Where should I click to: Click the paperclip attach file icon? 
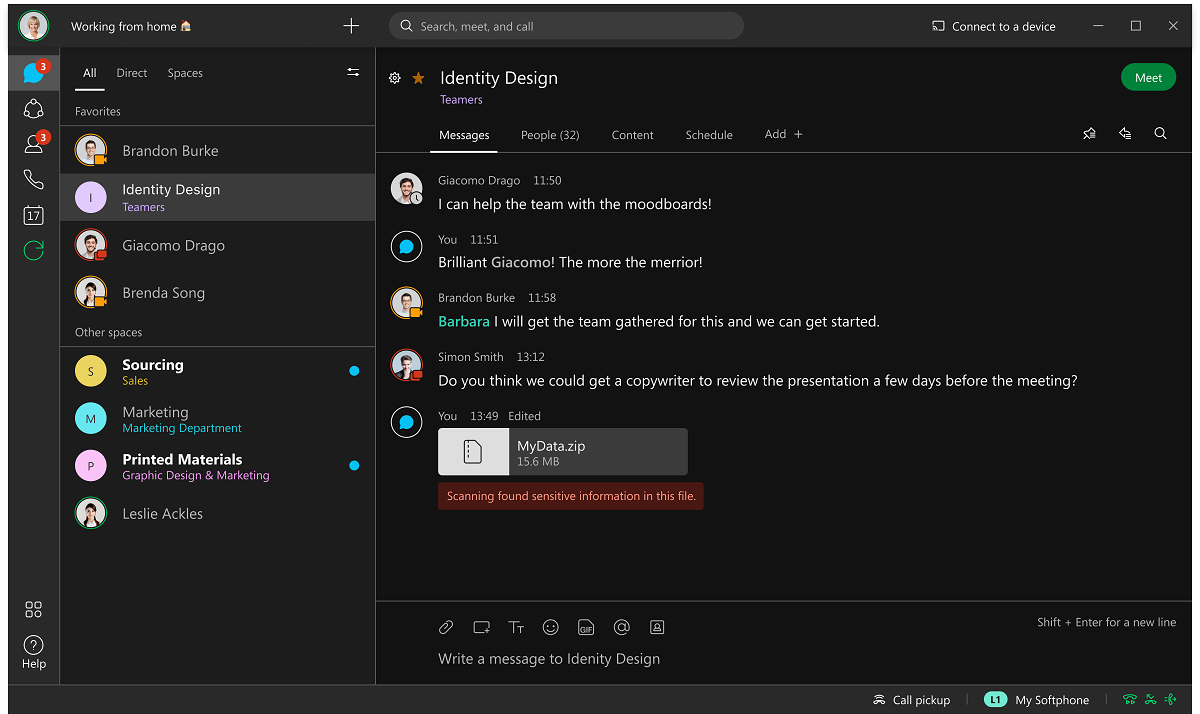446,627
